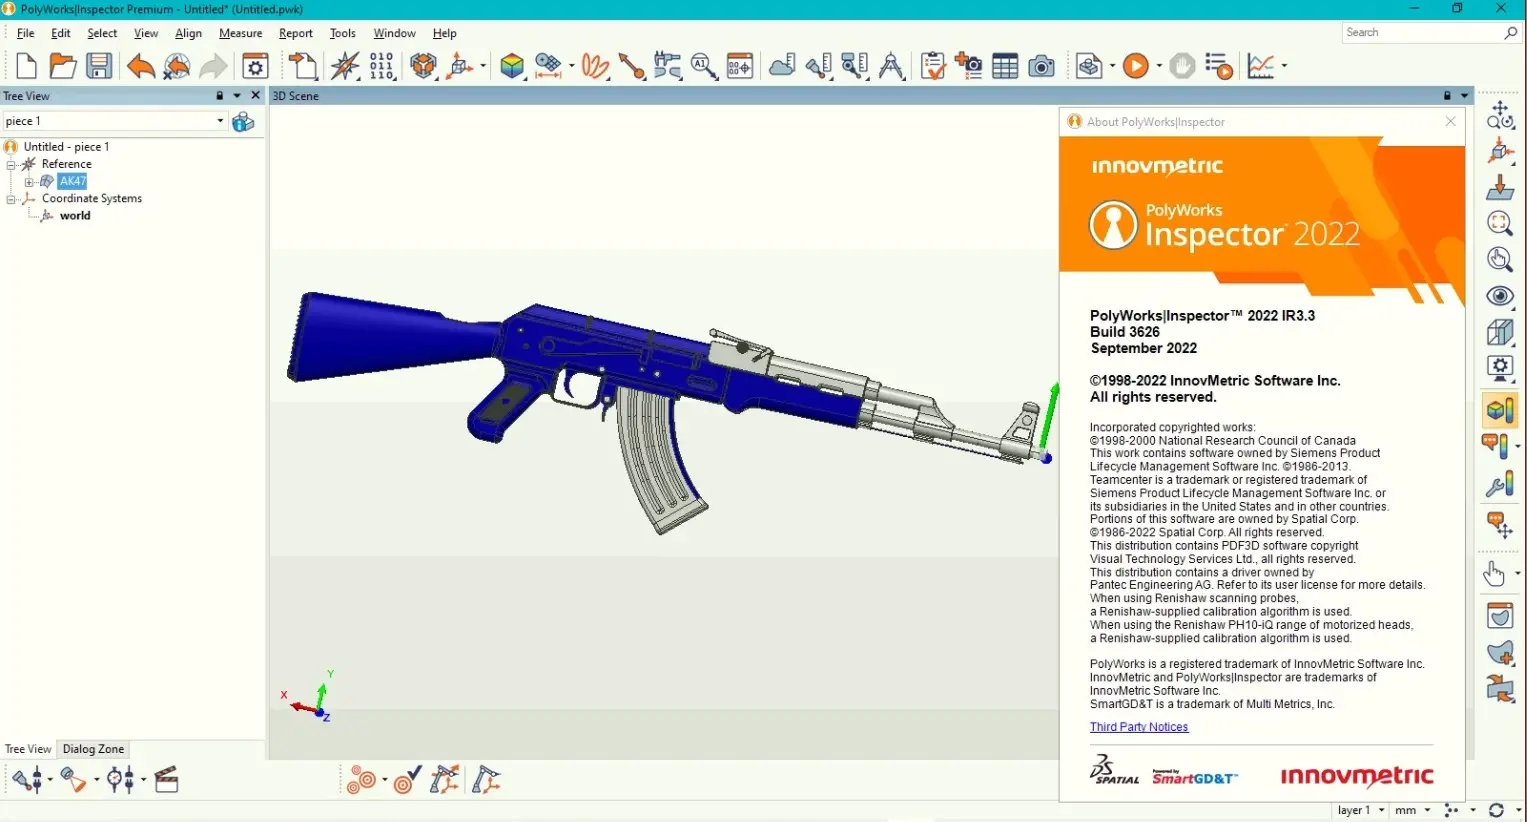This screenshot has height=822, width=1527.
Task: Click the New project page icon
Action: click(27, 67)
